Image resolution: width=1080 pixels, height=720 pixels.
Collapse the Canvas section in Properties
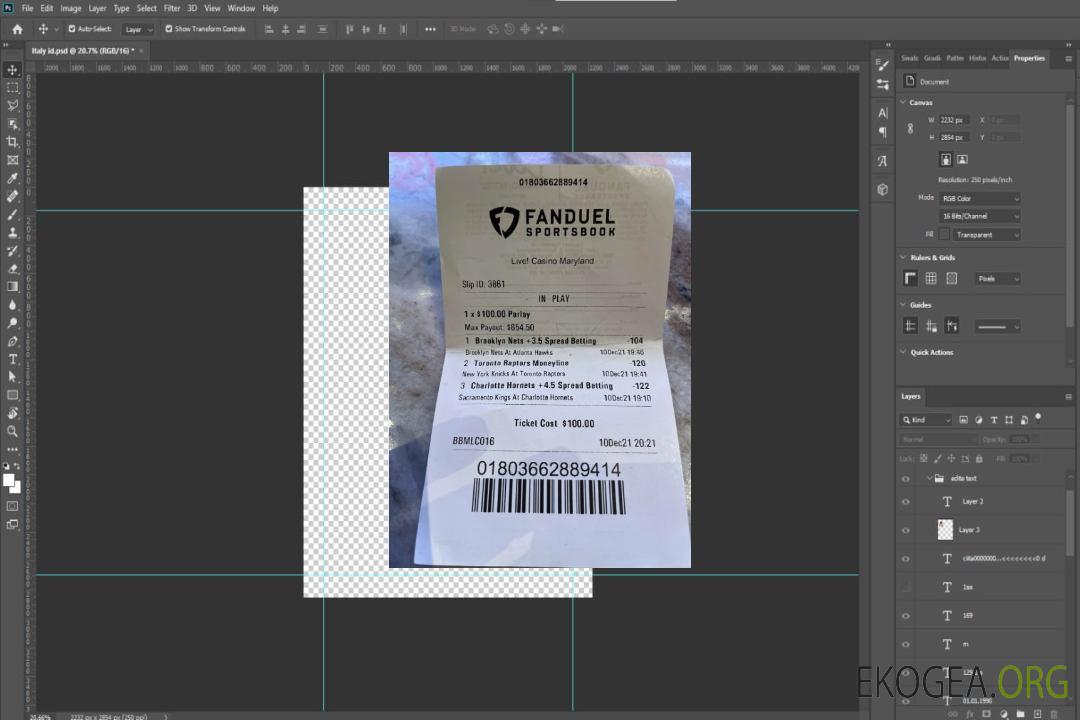904,103
